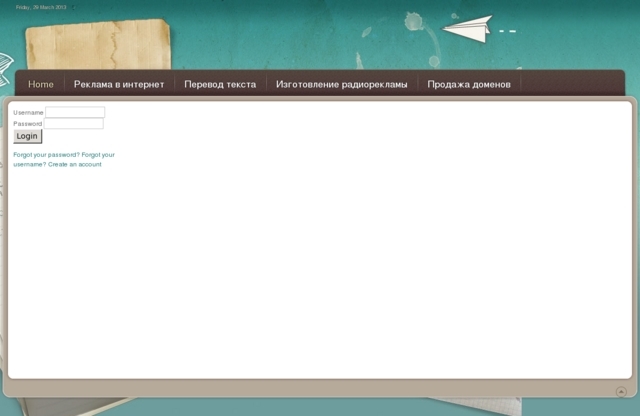640x416 pixels.
Task: Click the scroll-to-top arrow icon
Action: click(621, 391)
